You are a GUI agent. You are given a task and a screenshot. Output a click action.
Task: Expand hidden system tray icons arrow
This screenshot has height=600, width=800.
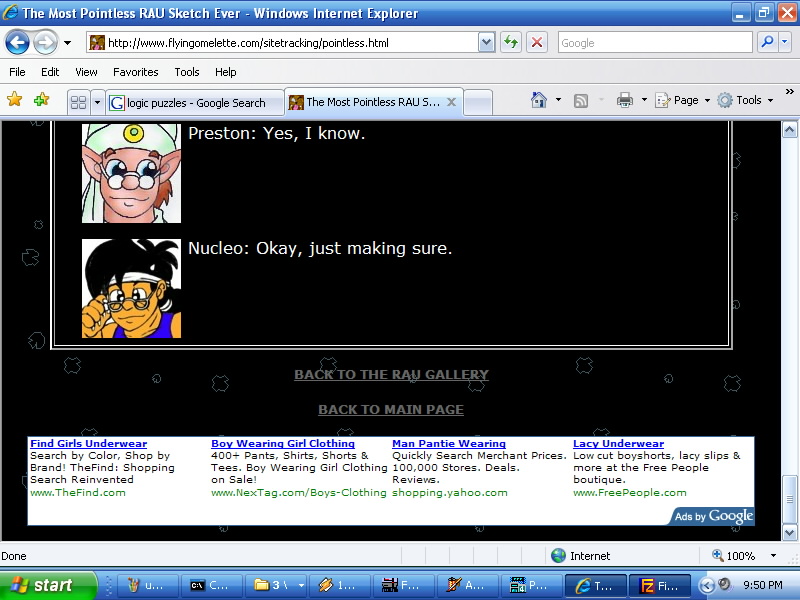coord(706,585)
